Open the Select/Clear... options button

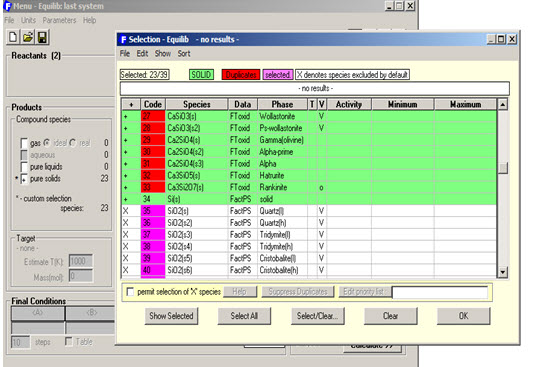coord(318,316)
